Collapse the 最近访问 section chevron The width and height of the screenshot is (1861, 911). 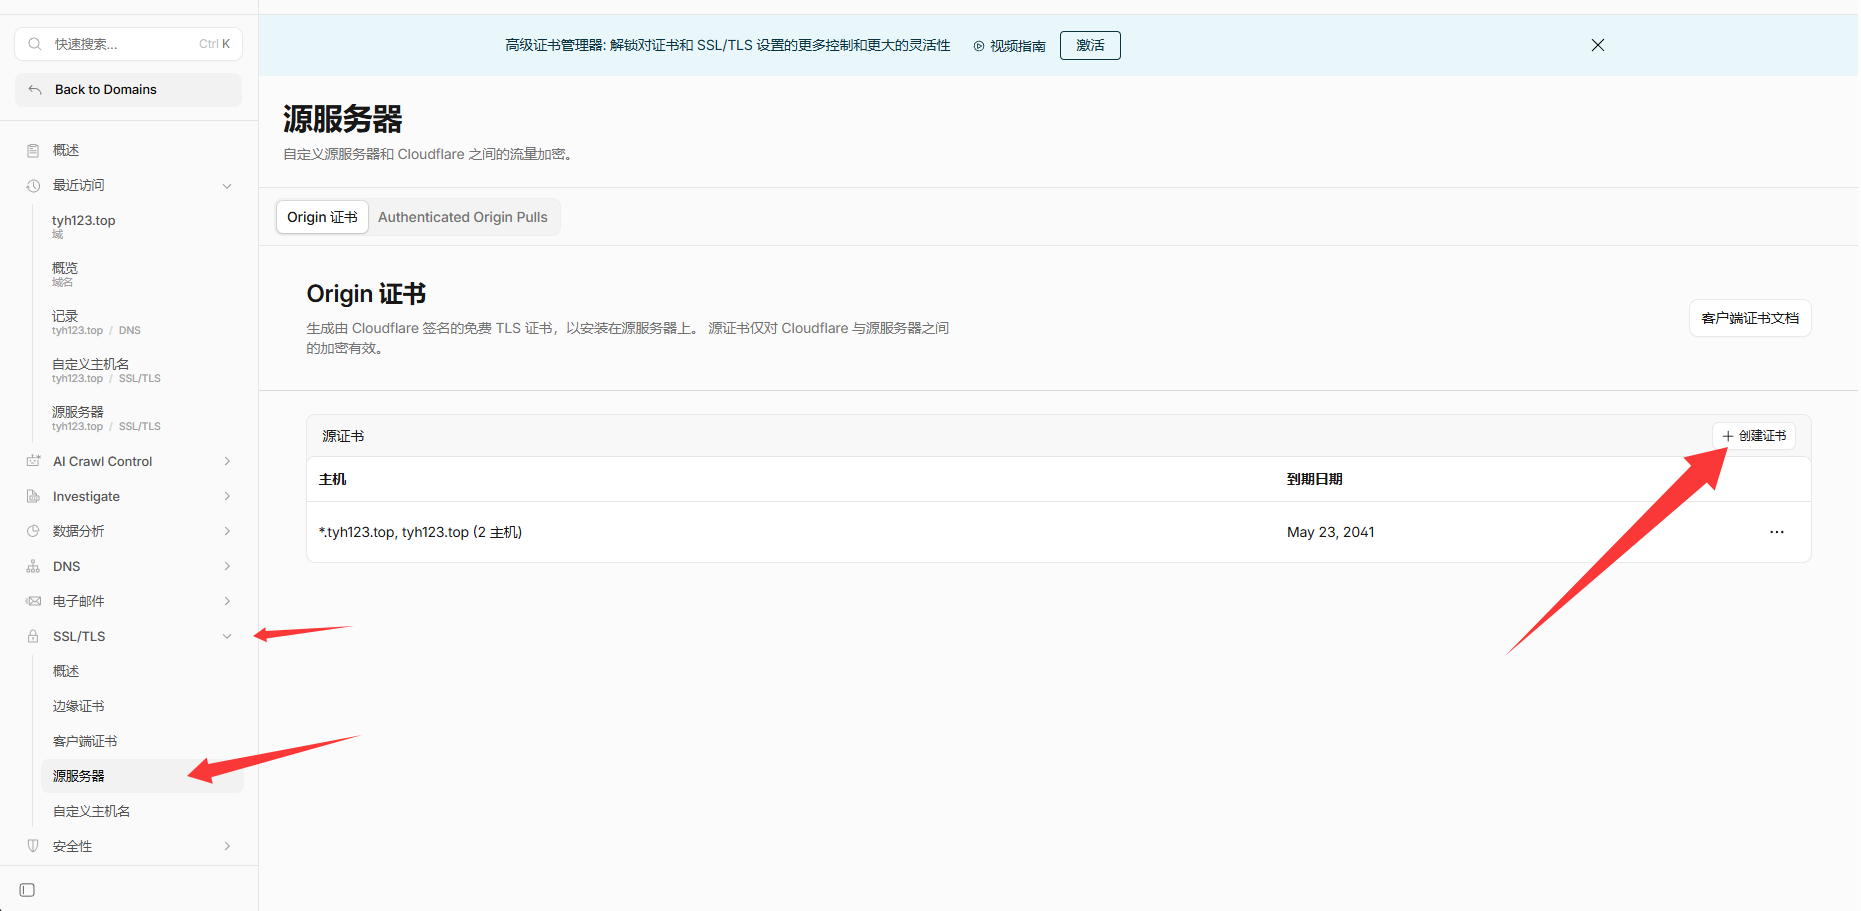pyautogui.click(x=227, y=186)
